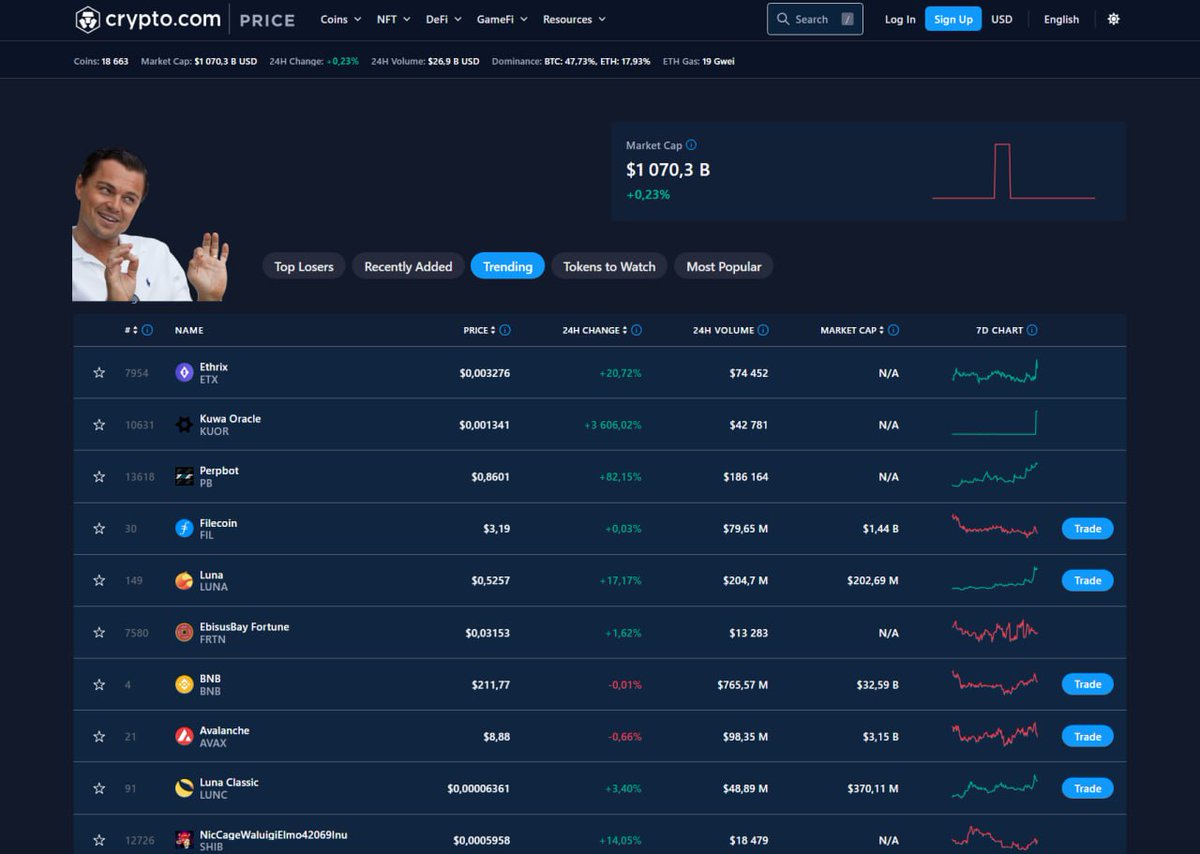Star the Luna row as favorite
This screenshot has height=854, width=1200.
(x=99, y=581)
